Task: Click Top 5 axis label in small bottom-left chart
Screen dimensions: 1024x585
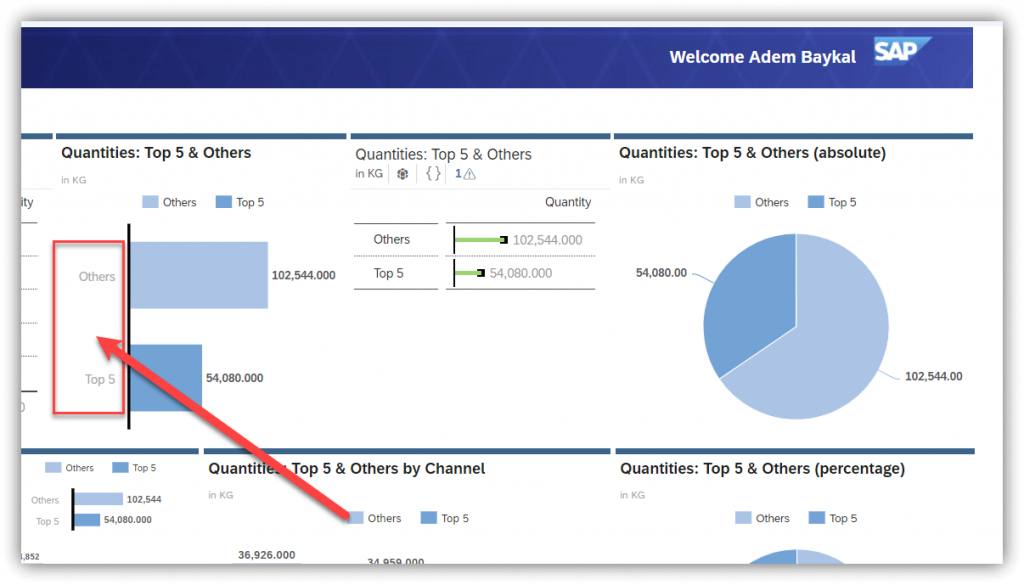Action: [48, 521]
